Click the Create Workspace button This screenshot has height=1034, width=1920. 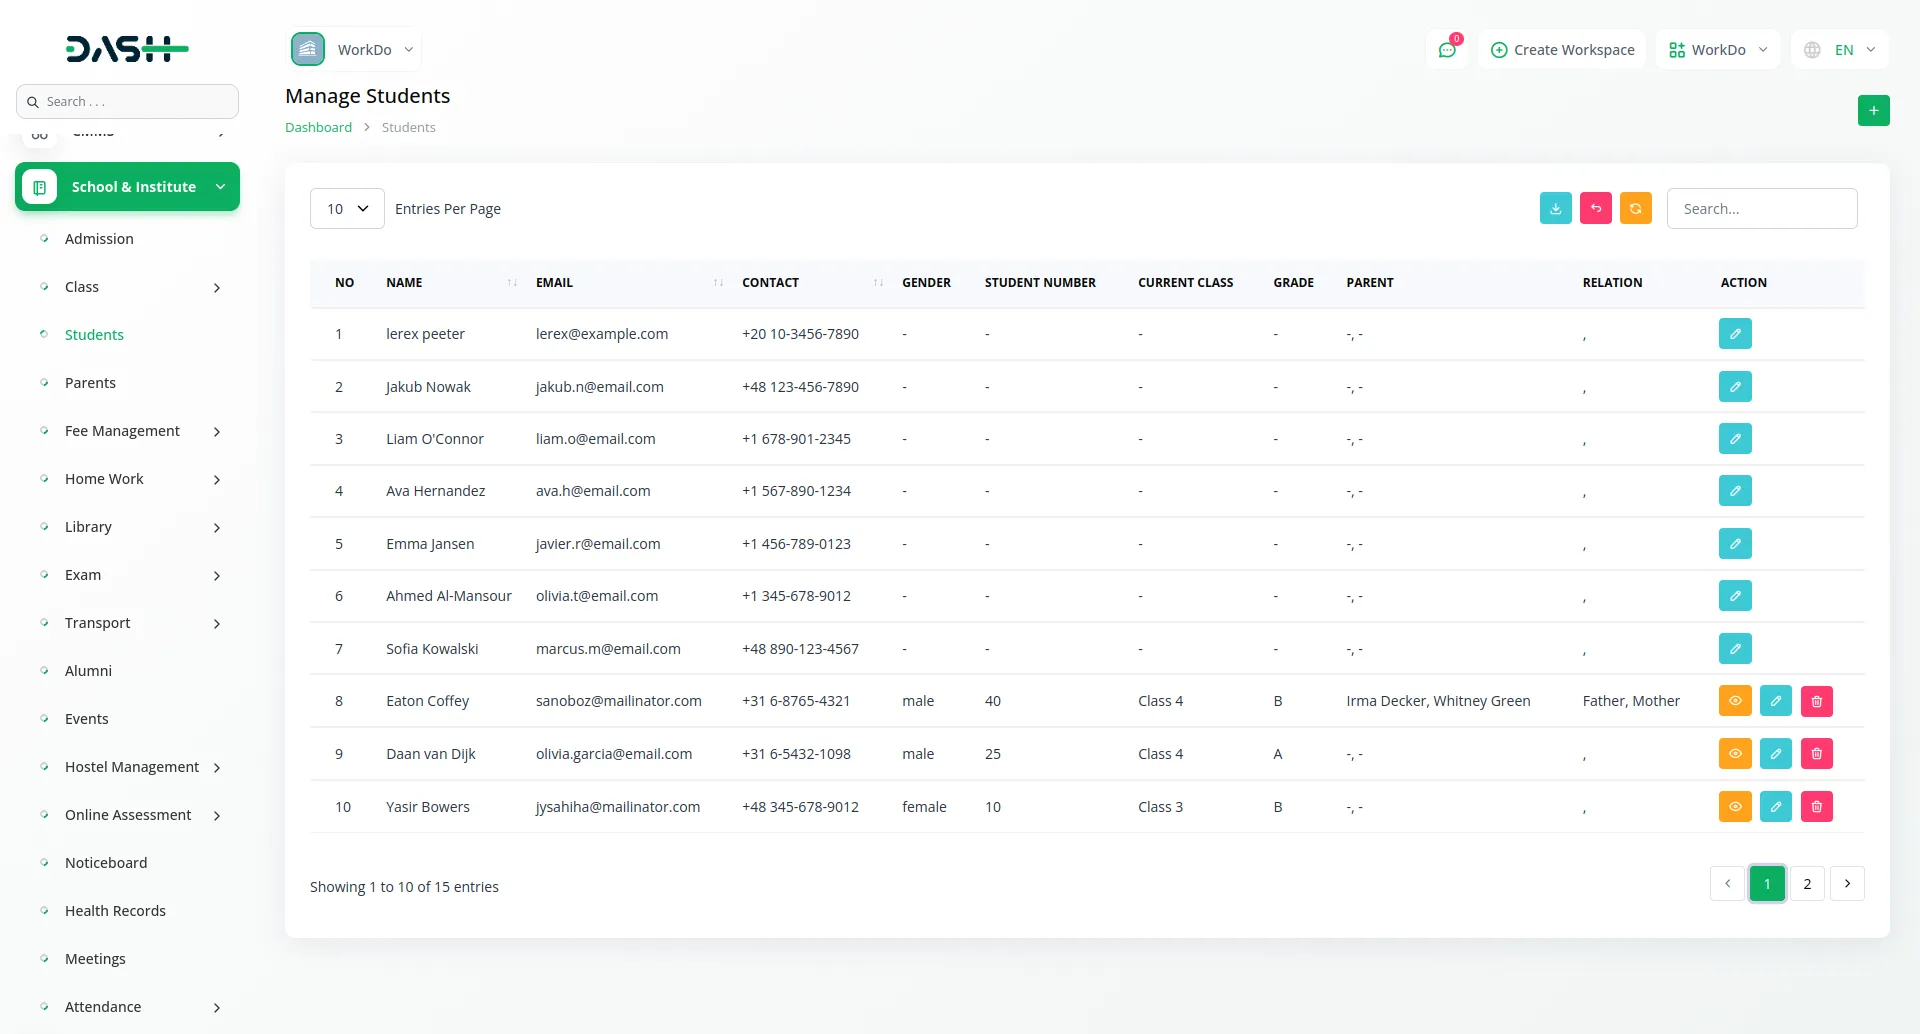[x=1562, y=50]
